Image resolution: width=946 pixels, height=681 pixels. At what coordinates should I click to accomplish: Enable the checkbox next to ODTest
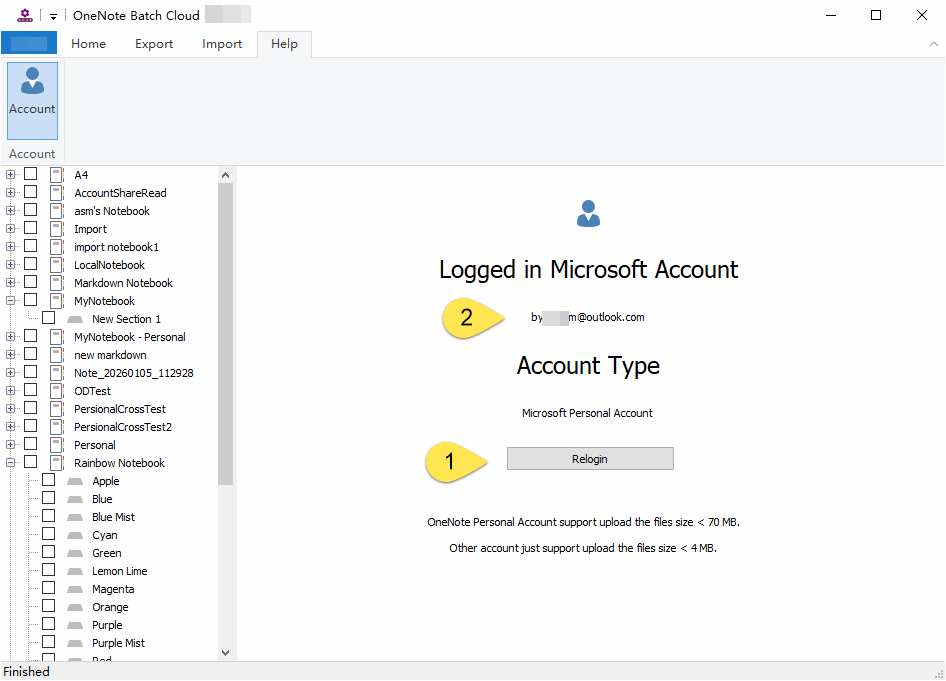pos(31,391)
